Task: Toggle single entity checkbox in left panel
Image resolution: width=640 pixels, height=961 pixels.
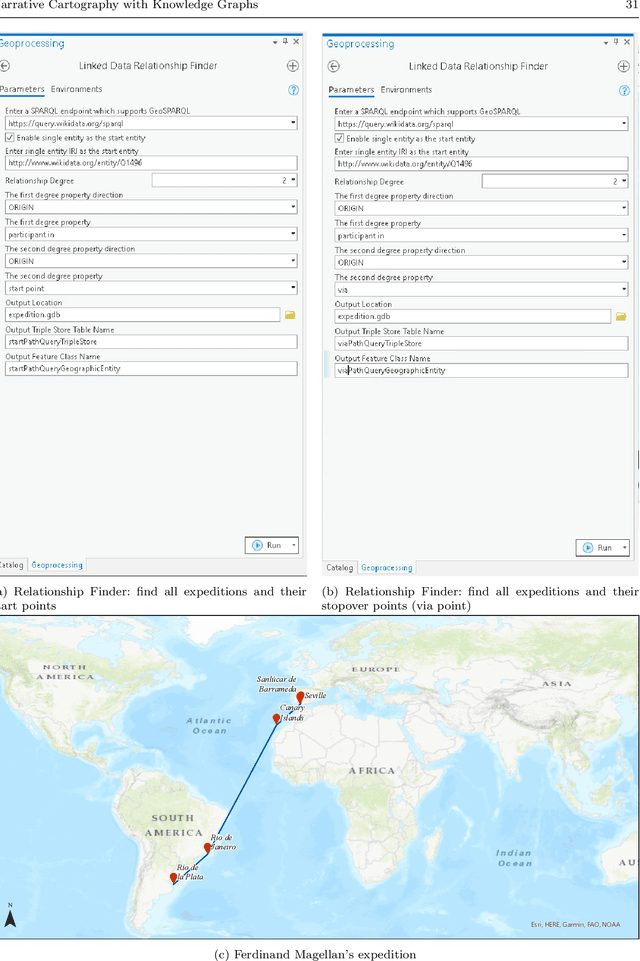Action: [x=10, y=137]
